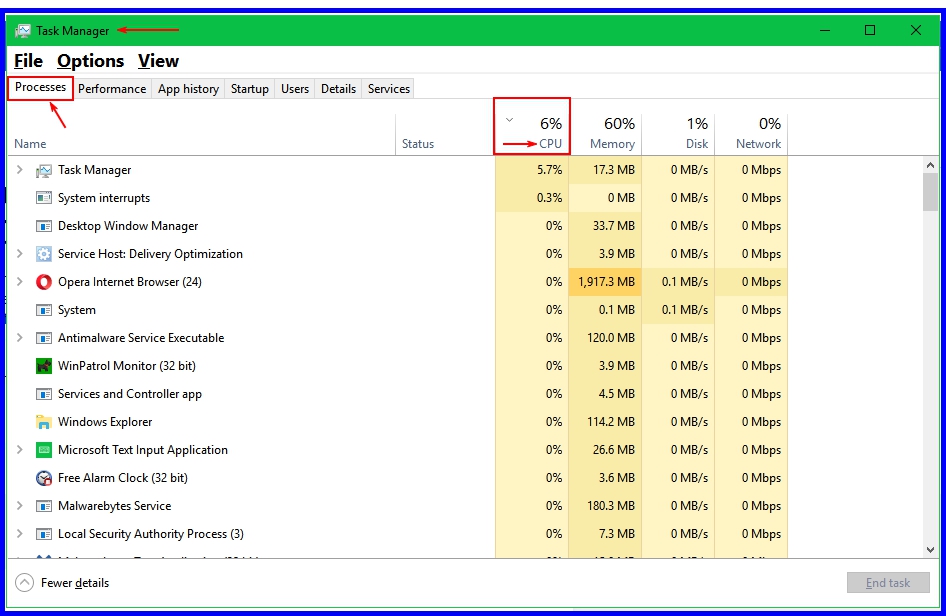Viewport: 946px width, 616px height.
Task: Select the Desktop Window Manager row name
Action: tap(128, 226)
